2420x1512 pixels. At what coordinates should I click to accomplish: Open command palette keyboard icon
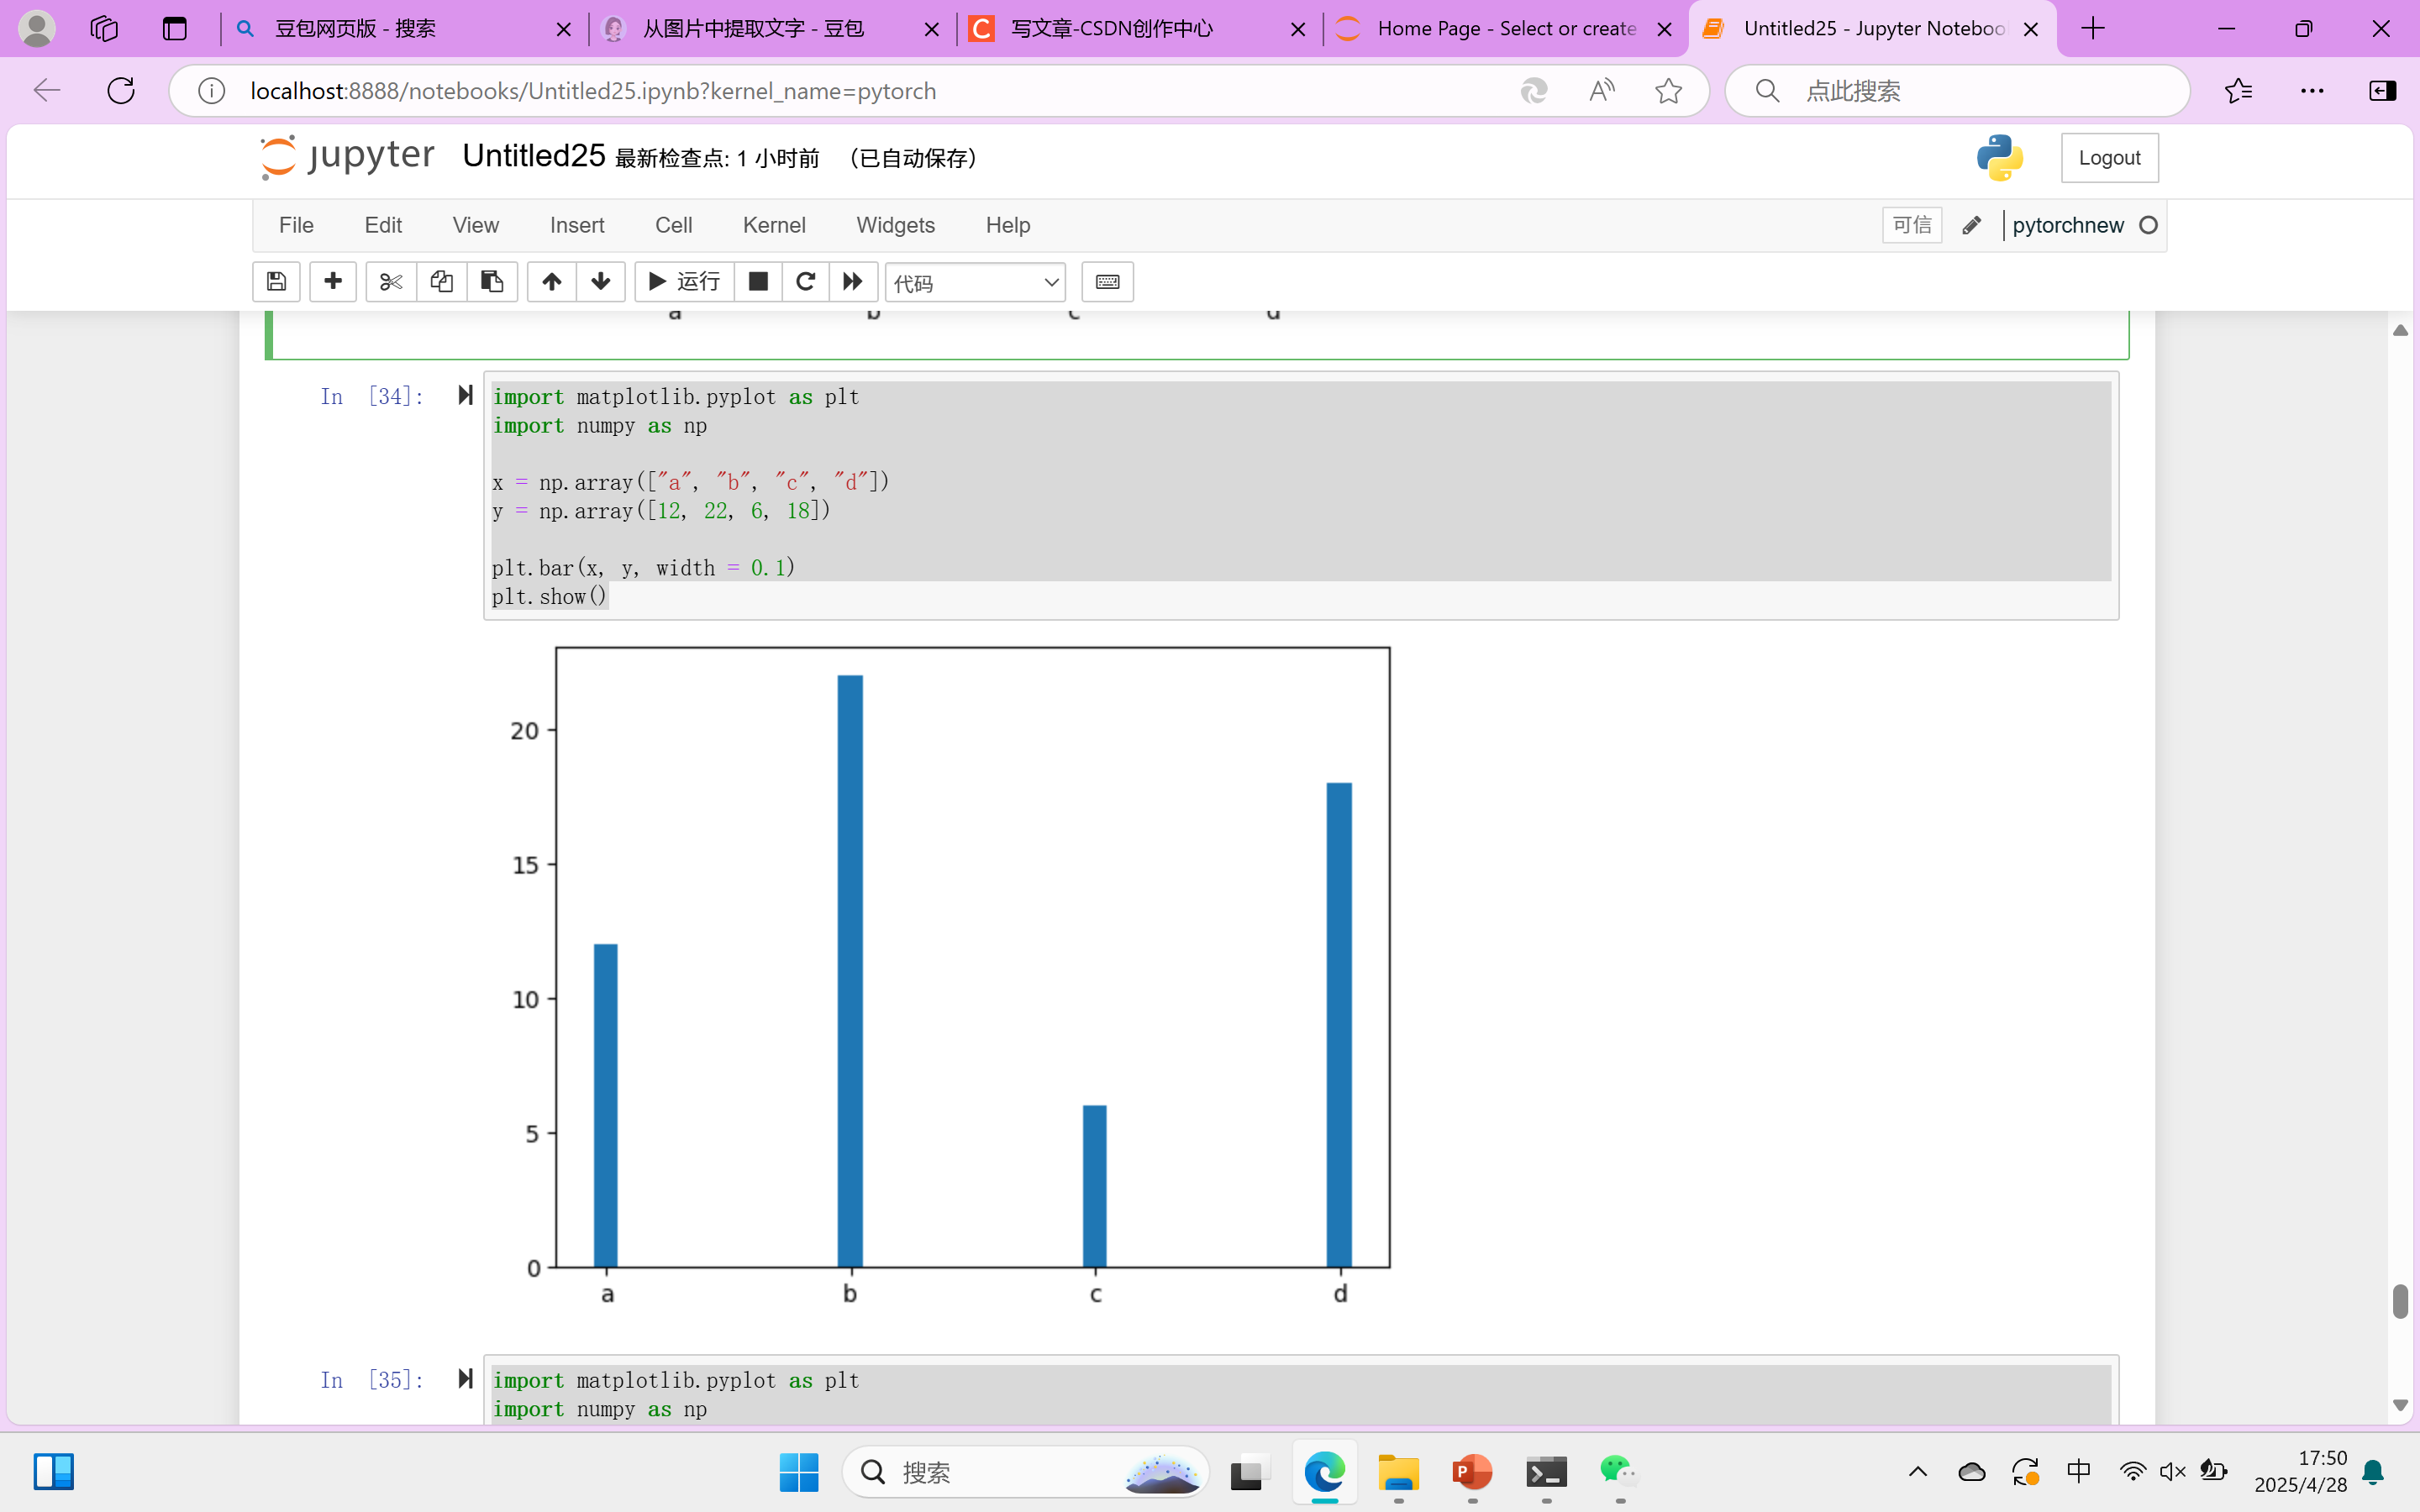tap(1107, 282)
